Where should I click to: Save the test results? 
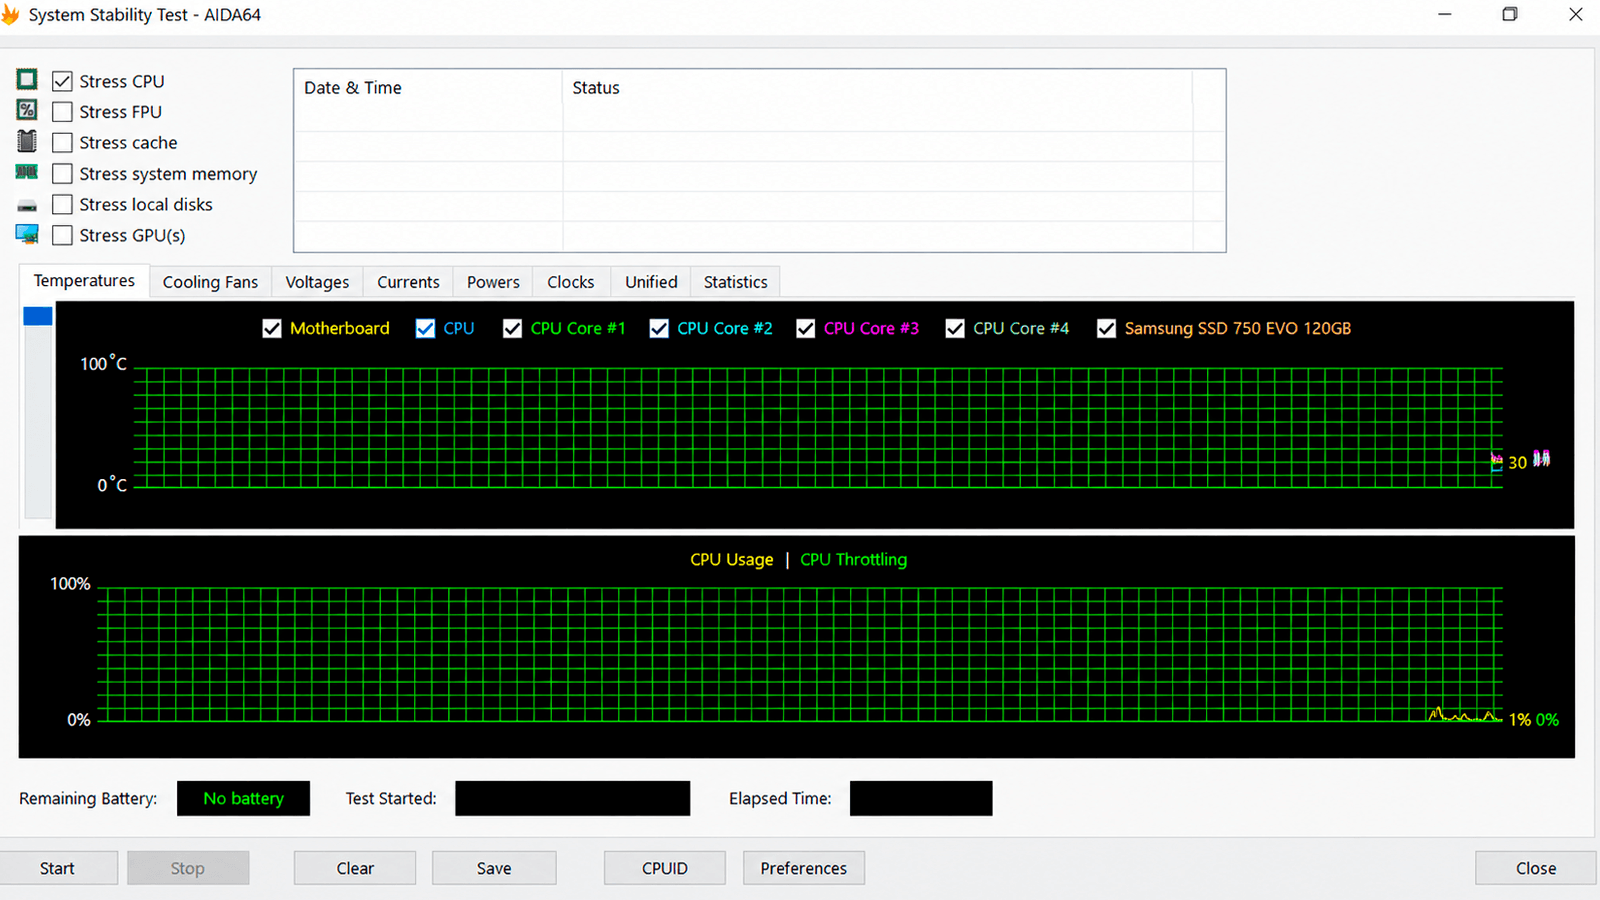(494, 868)
